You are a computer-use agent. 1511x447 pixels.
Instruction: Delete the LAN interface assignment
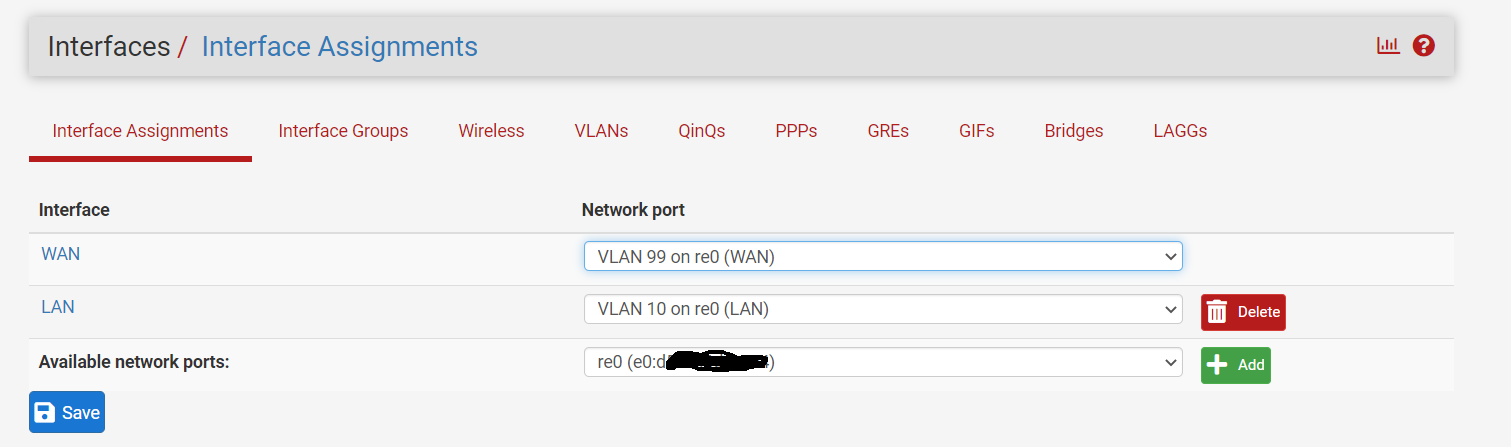pyautogui.click(x=1243, y=312)
